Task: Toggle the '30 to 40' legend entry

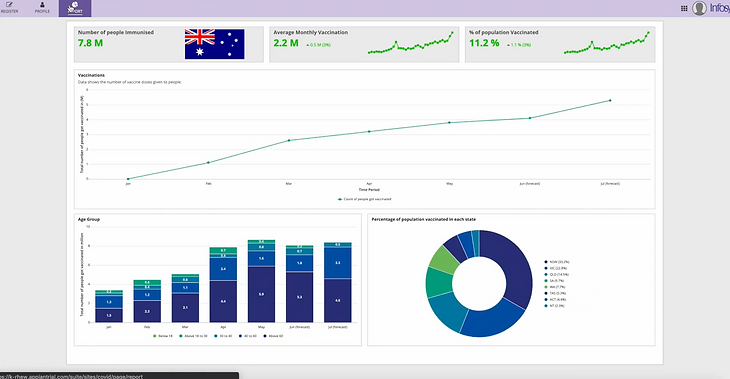Action: coord(223,336)
